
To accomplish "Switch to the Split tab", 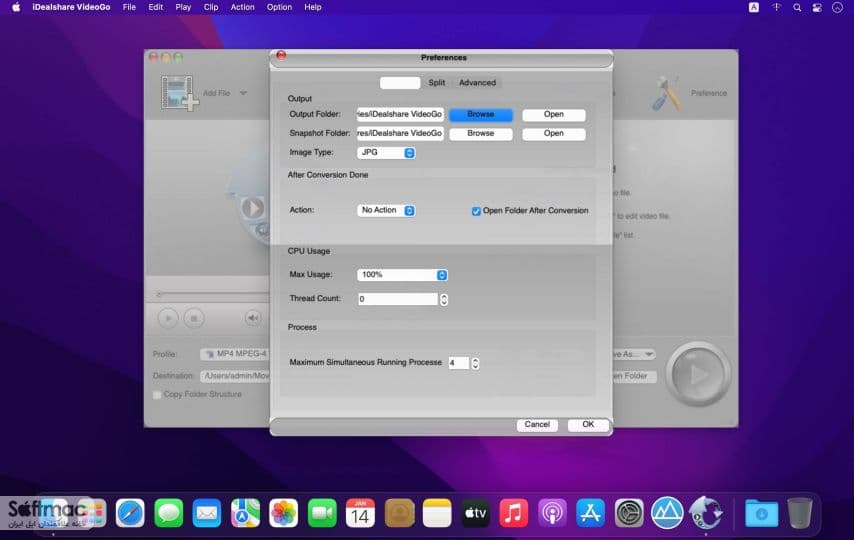I will pos(437,83).
